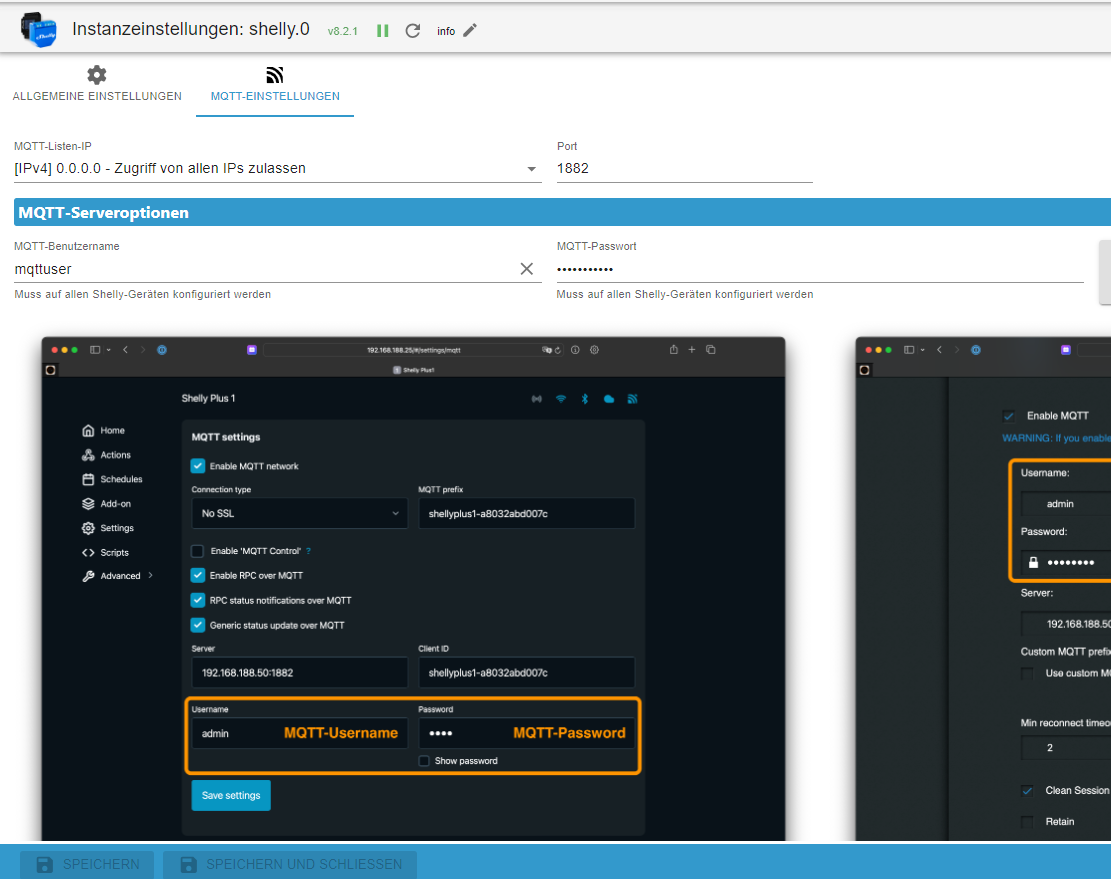Click Password field in Shelly Plus 1 screenshot
Screen dimensions: 1111x879
526,733
